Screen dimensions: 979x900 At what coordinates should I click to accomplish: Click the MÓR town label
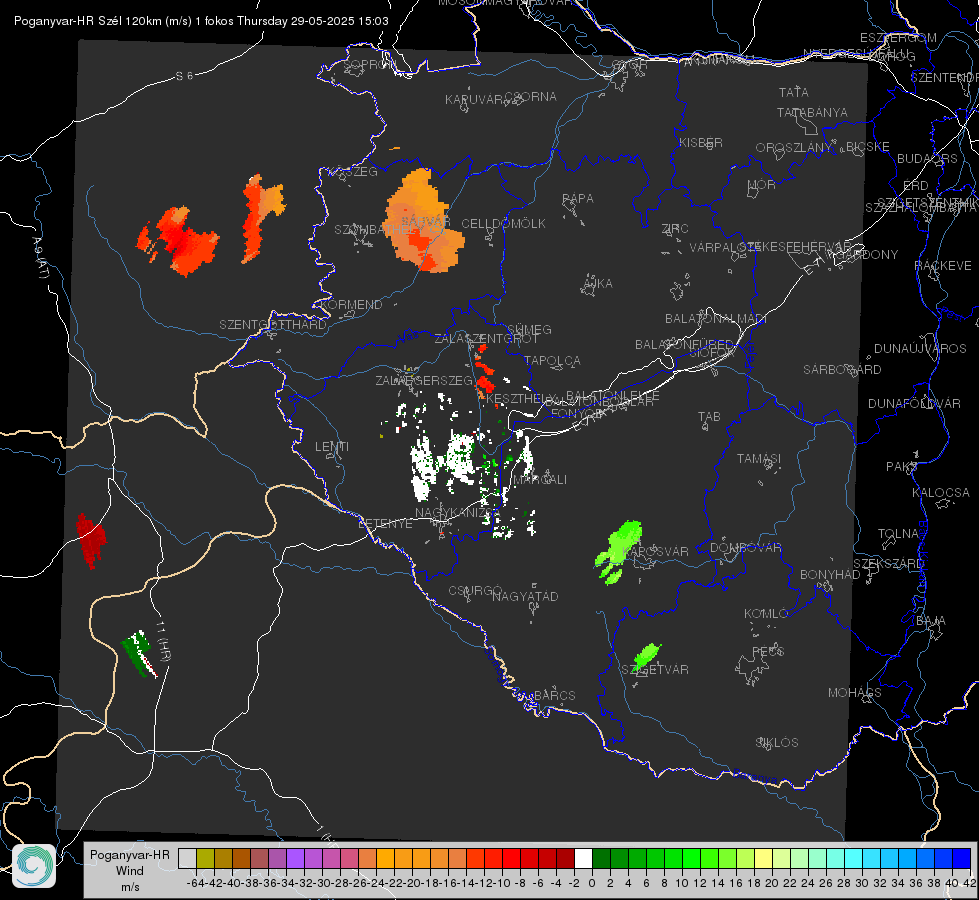pyautogui.click(x=762, y=185)
